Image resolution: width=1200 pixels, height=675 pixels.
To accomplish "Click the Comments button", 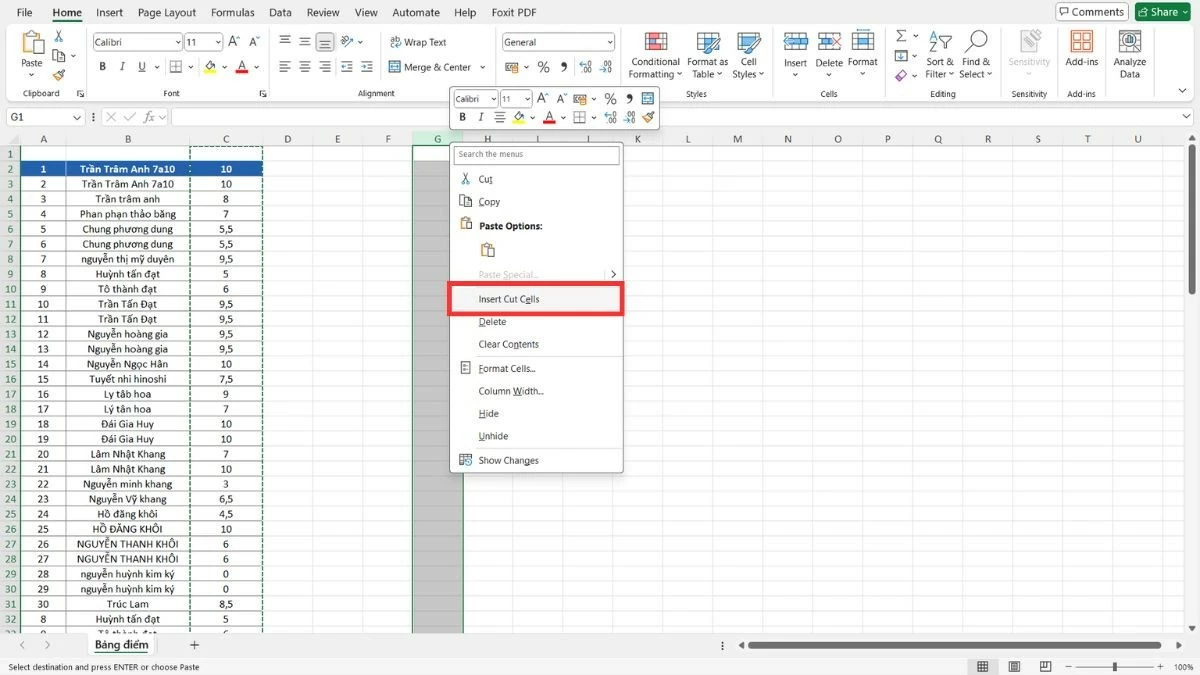I will click(1091, 11).
